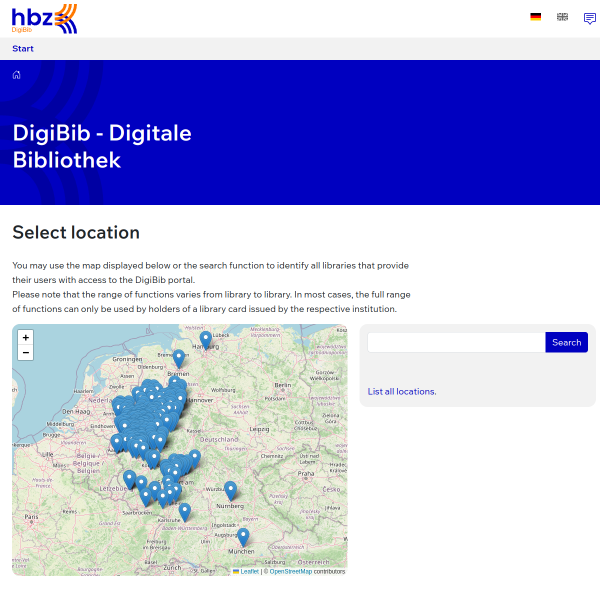This screenshot has height=600, width=600.
Task: Open the Leaflet attribution link
Action: [249, 571]
